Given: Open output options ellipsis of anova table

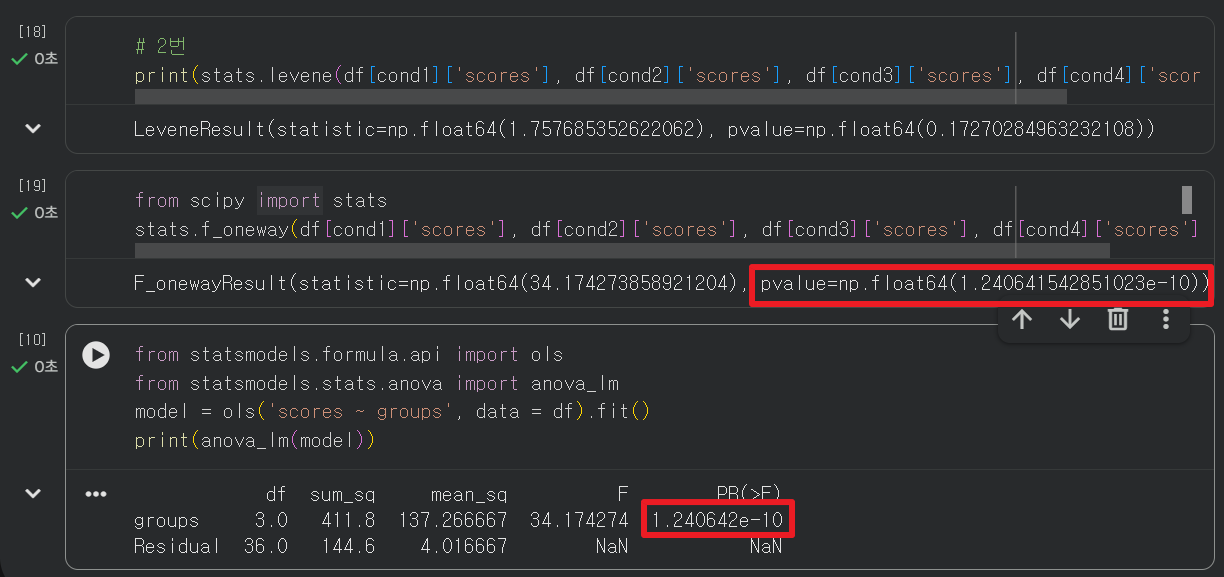Looking at the screenshot, I should [x=96, y=494].
